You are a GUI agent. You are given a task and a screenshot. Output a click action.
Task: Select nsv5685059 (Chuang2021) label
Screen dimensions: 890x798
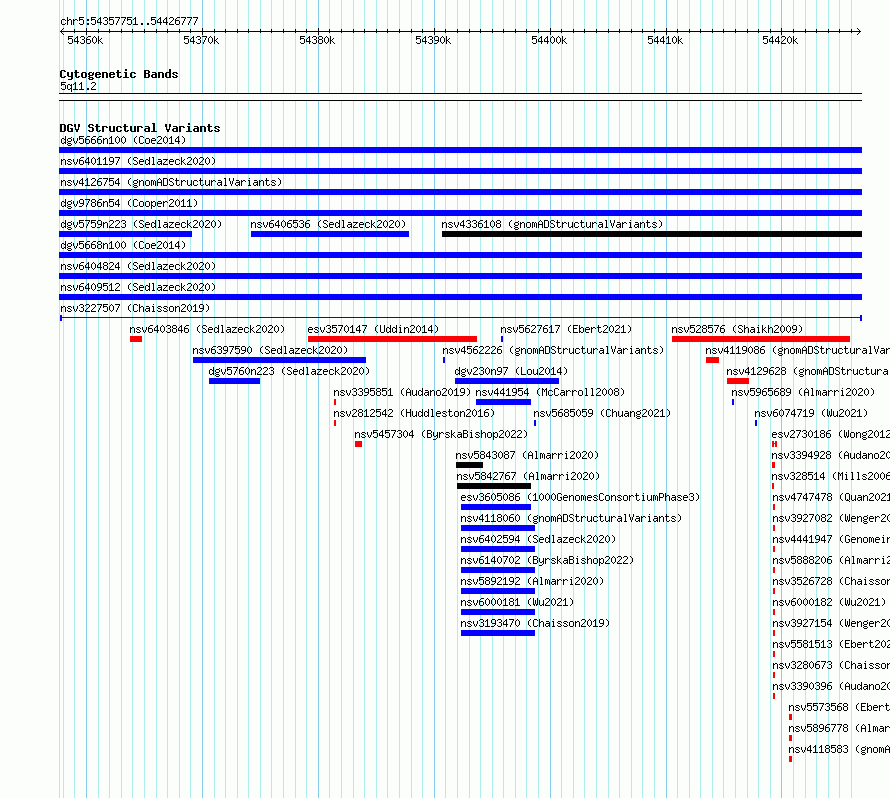(602, 413)
